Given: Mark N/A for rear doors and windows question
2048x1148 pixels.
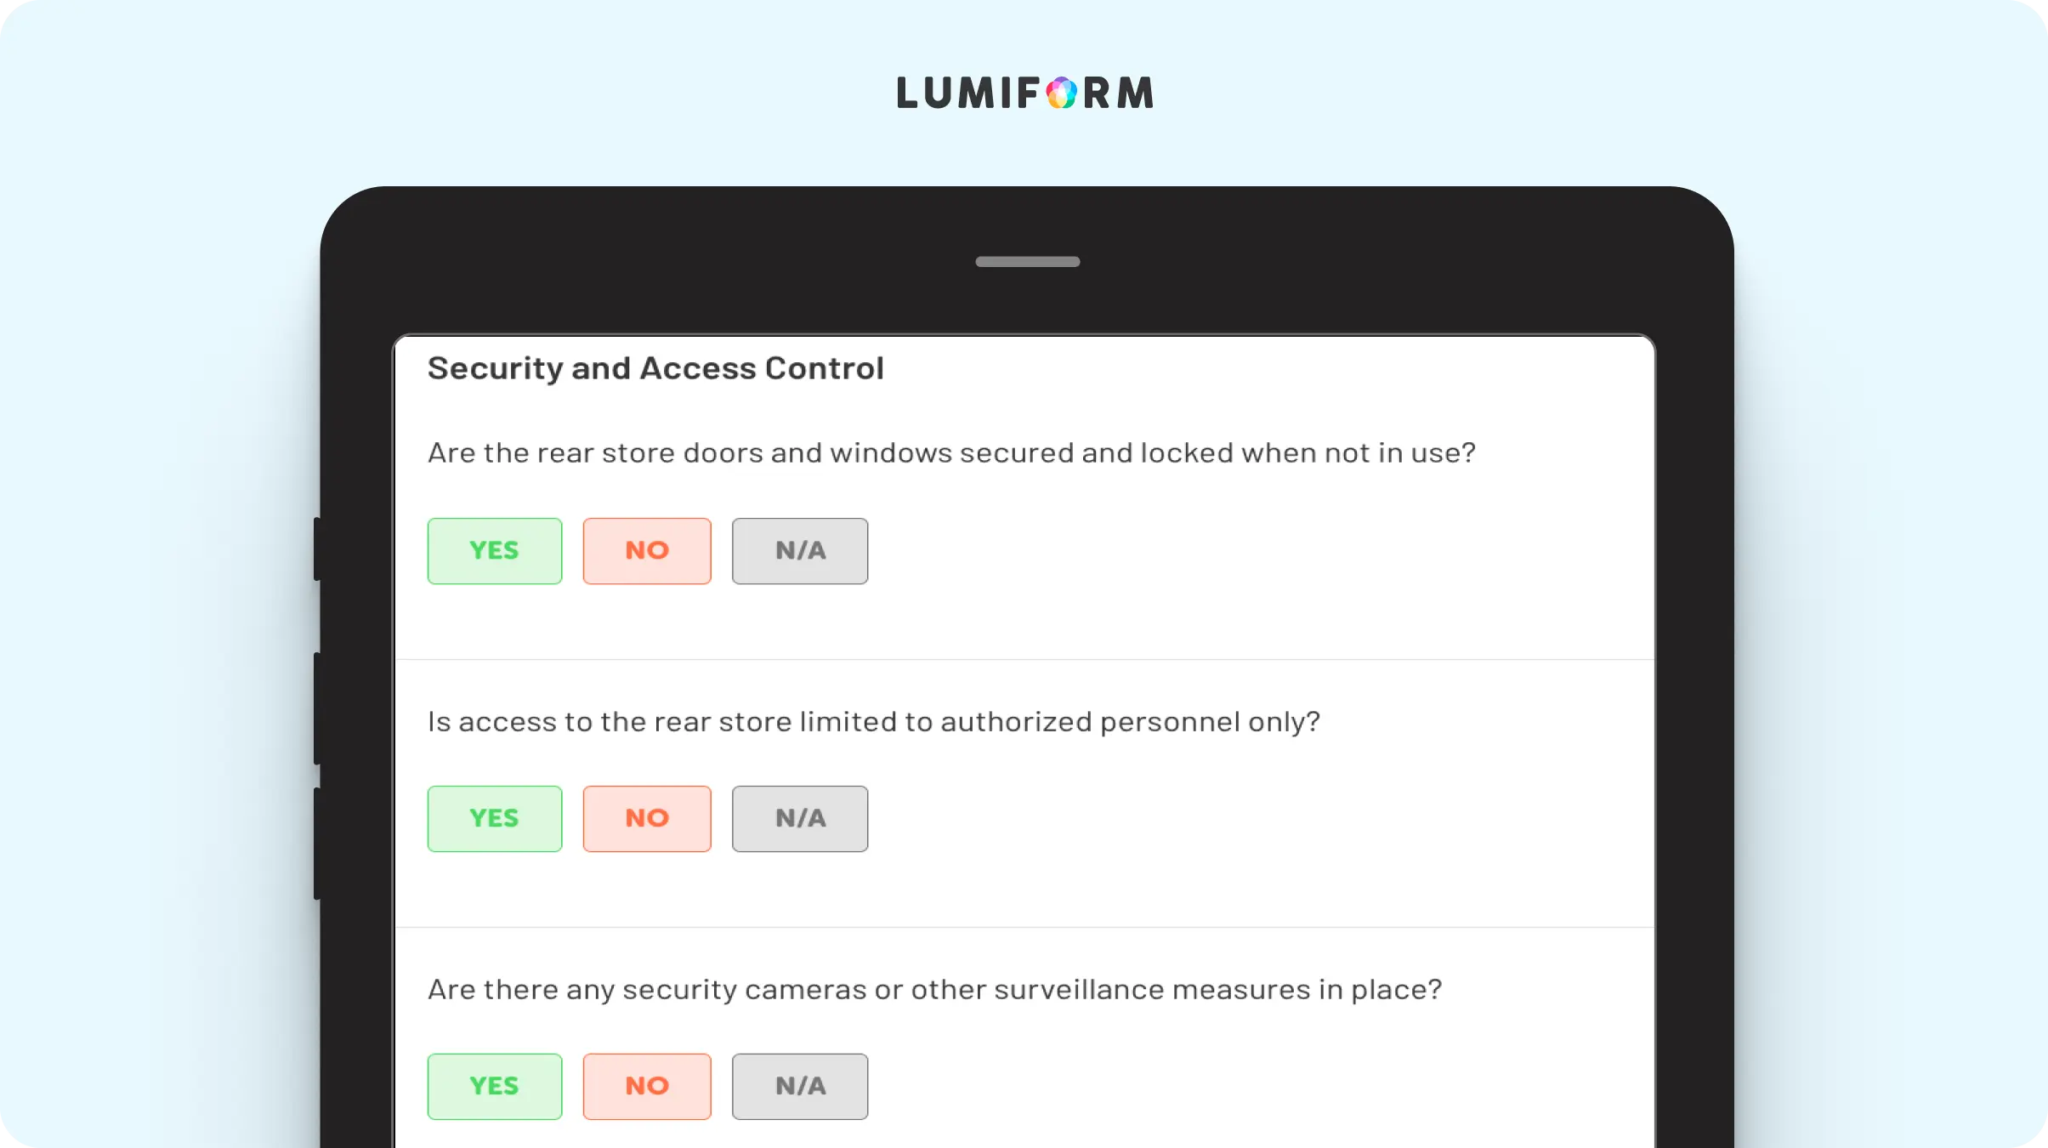Looking at the screenshot, I should (800, 551).
